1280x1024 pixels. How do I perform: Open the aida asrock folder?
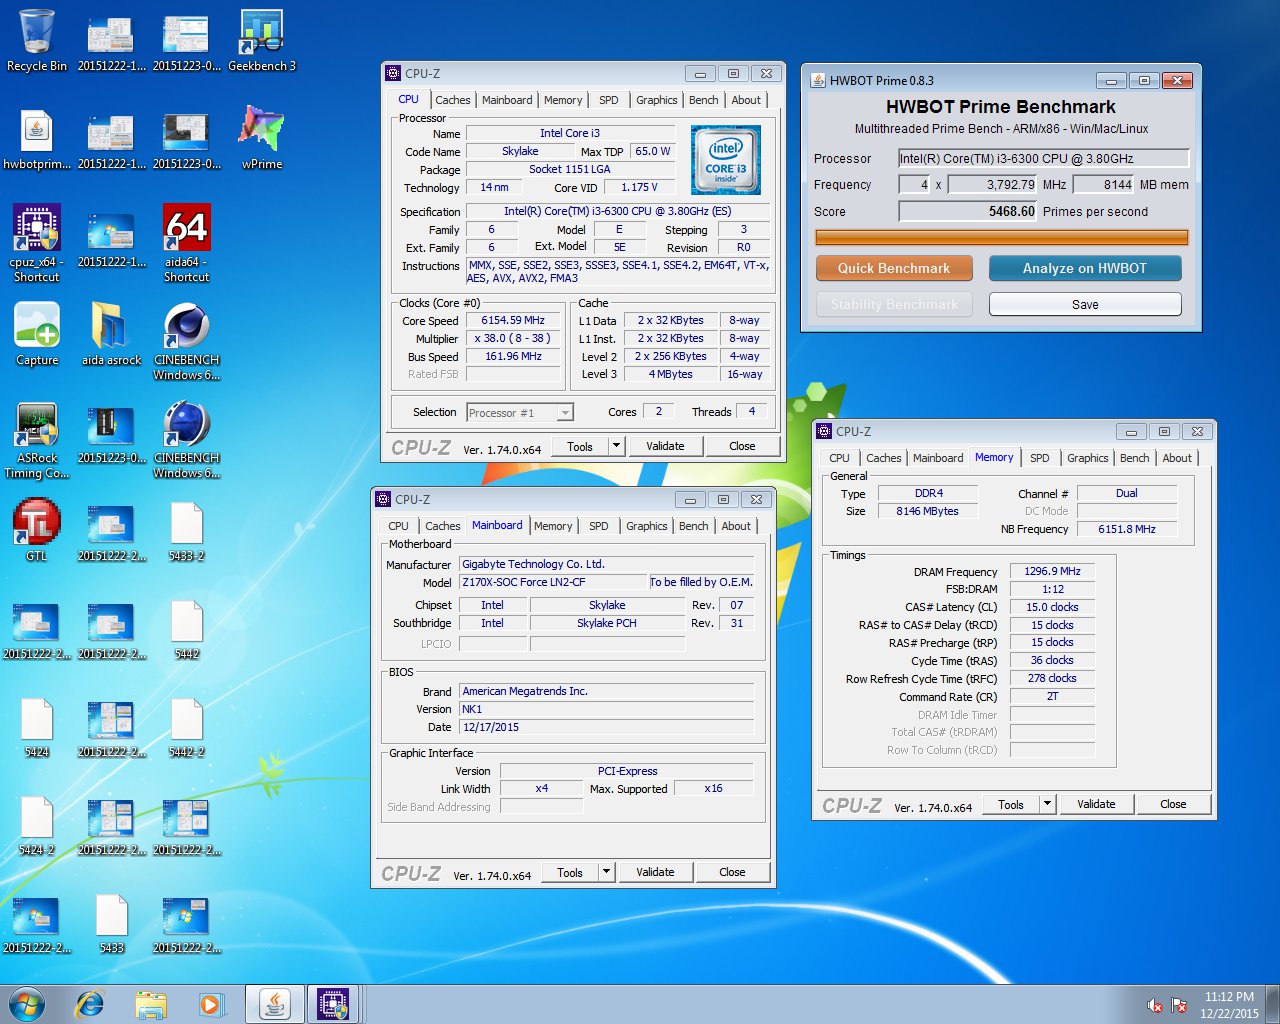point(111,334)
